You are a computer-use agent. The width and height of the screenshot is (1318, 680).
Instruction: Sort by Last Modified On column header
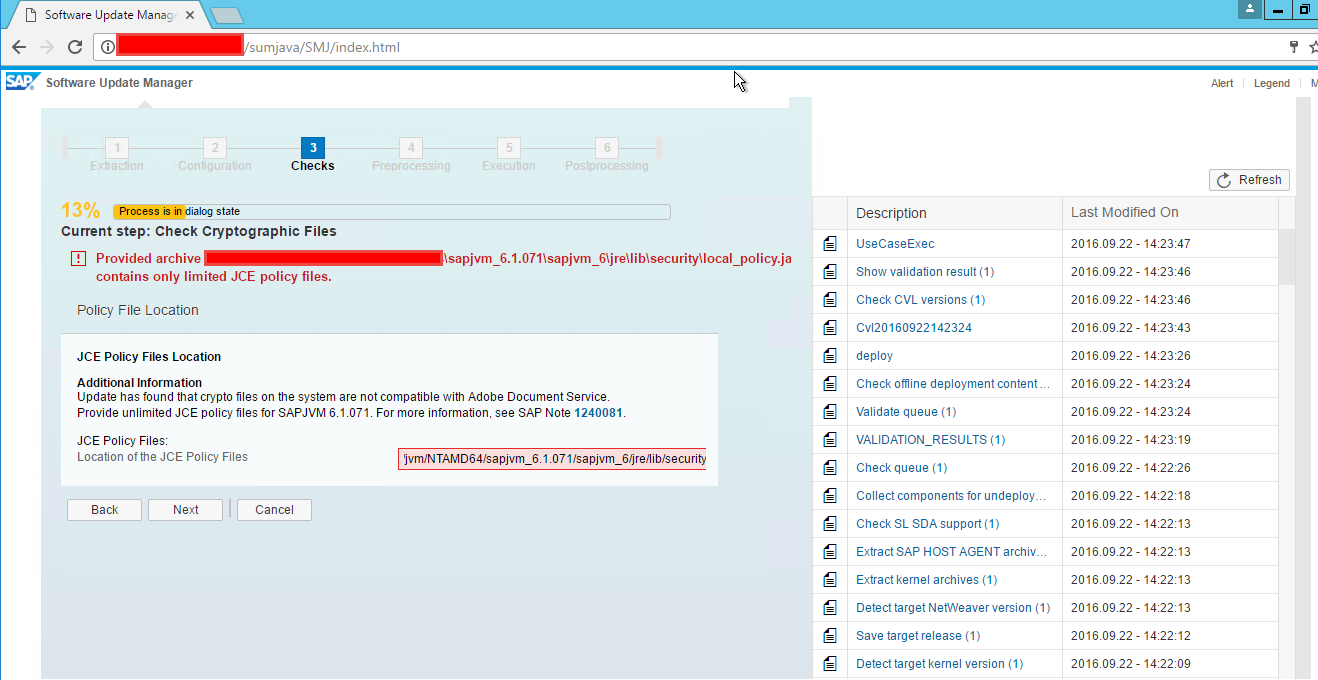(x=1170, y=213)
